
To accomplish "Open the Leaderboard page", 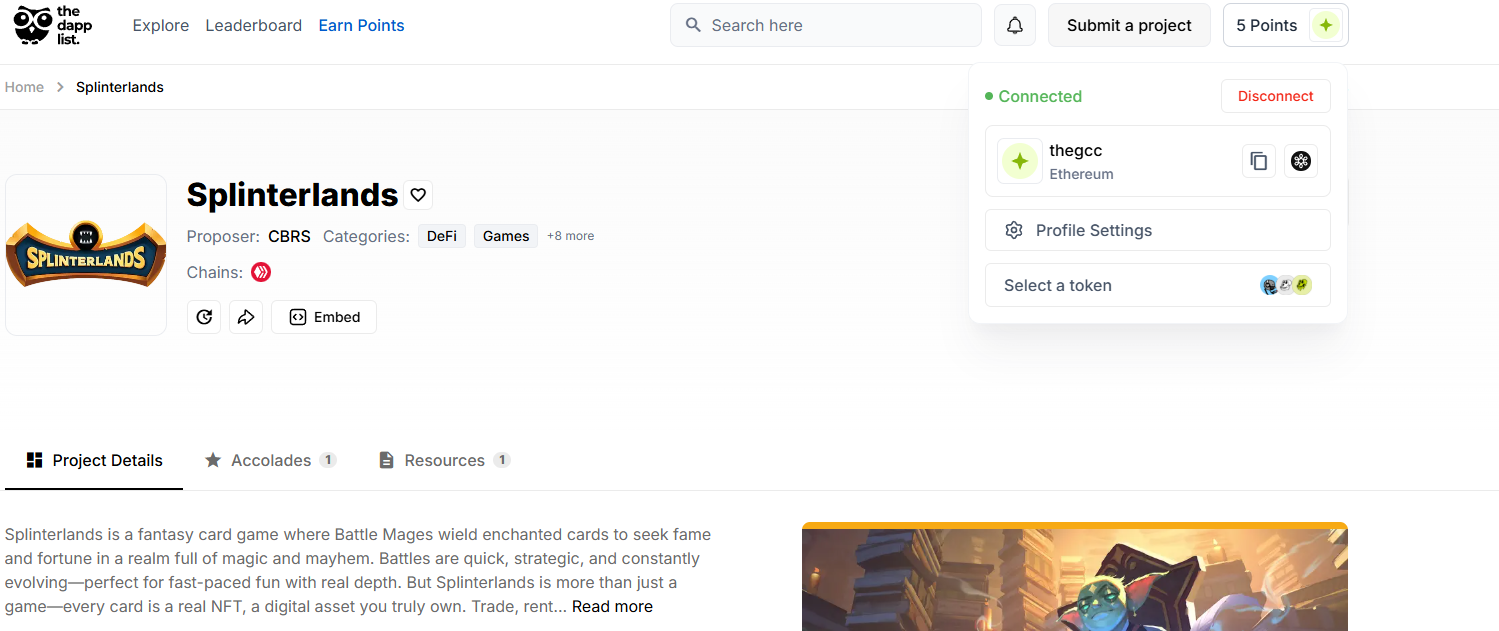I will click(254, 25).
